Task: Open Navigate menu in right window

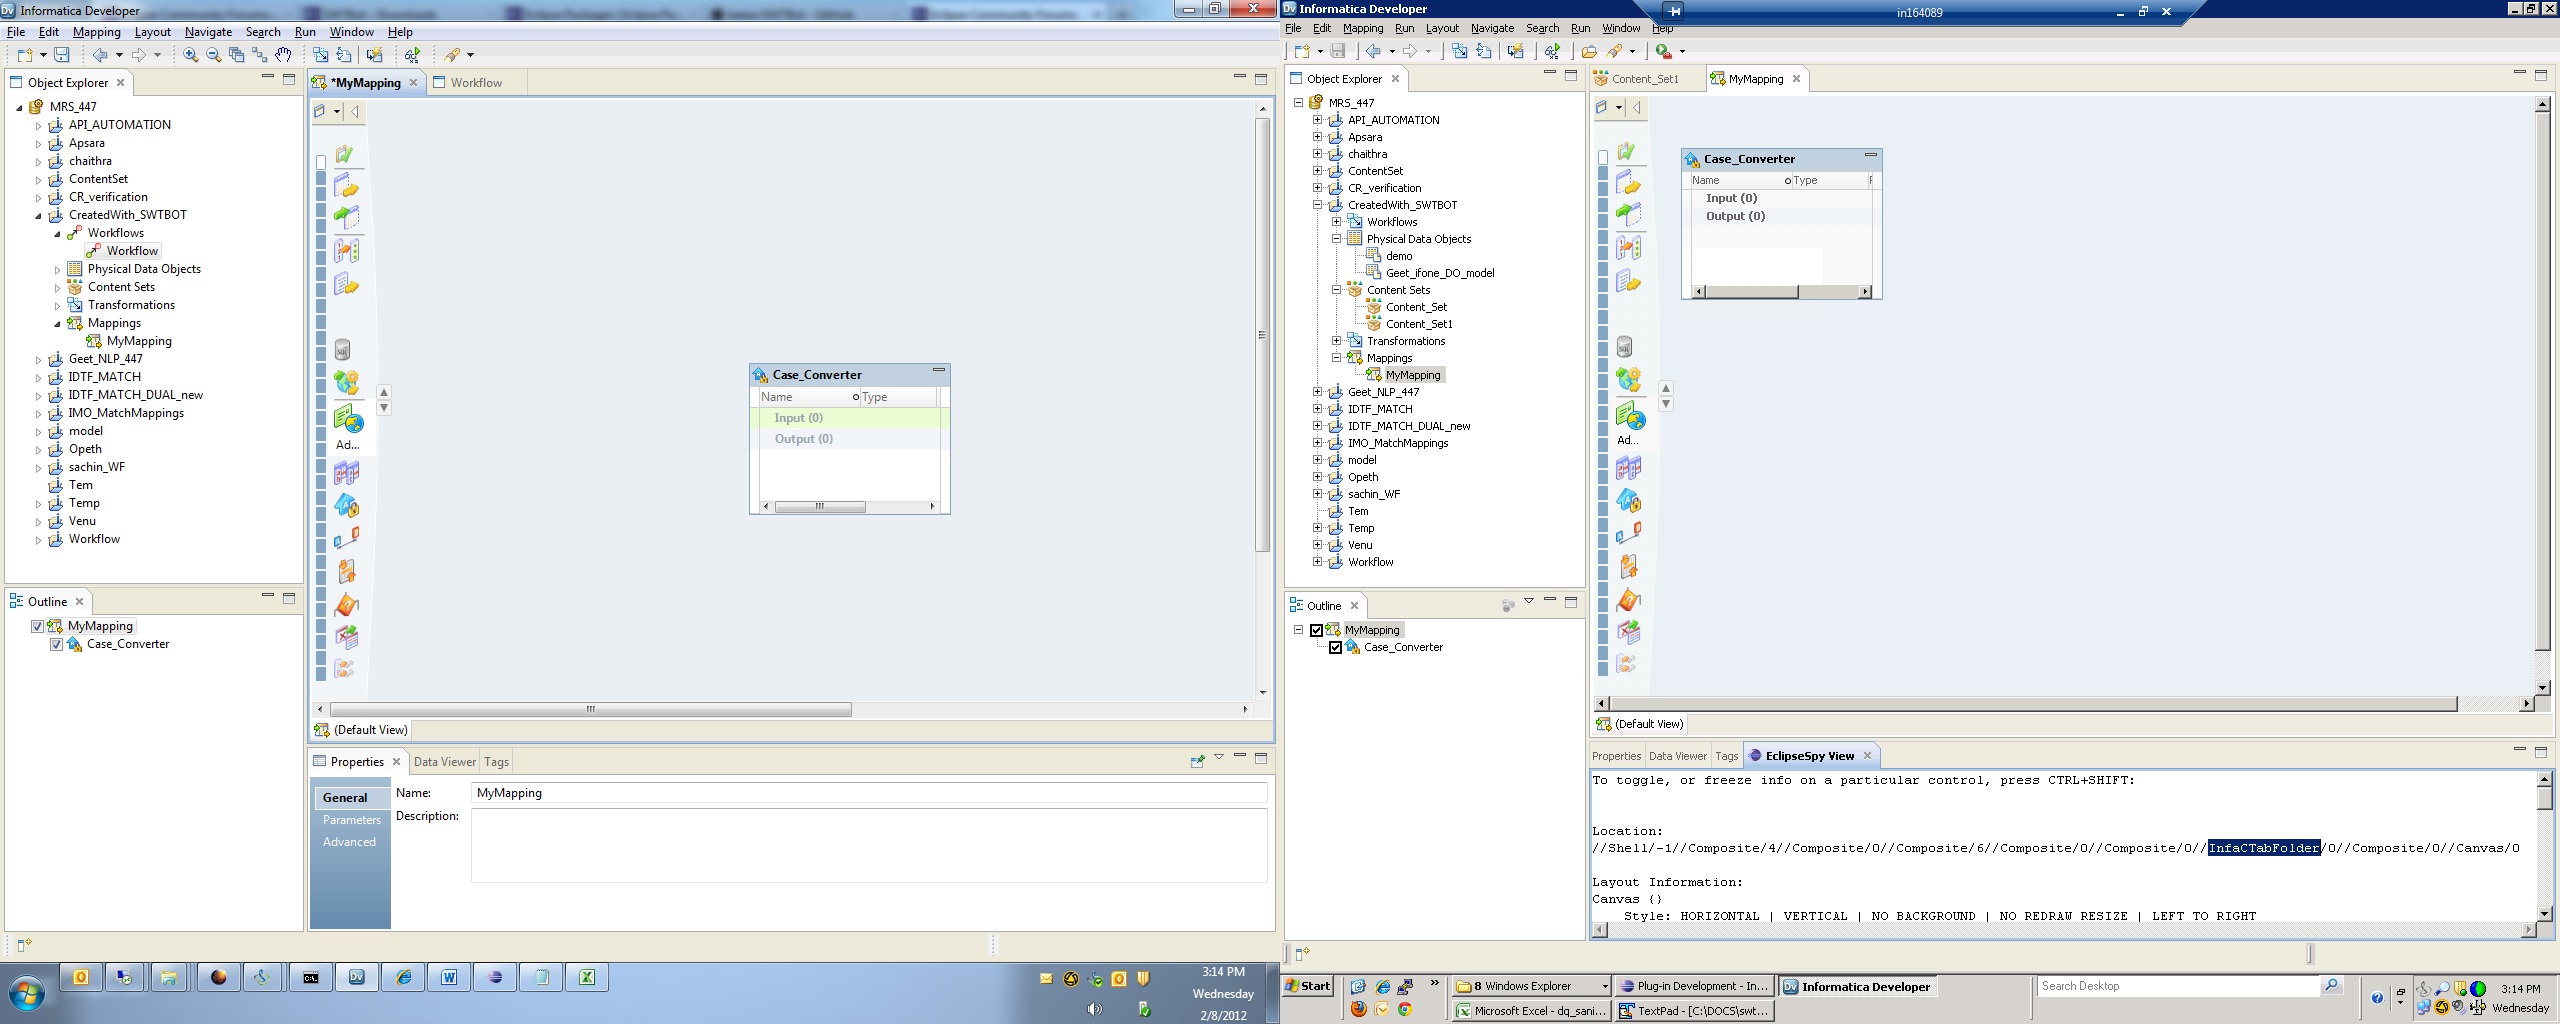Action: 1492,28
